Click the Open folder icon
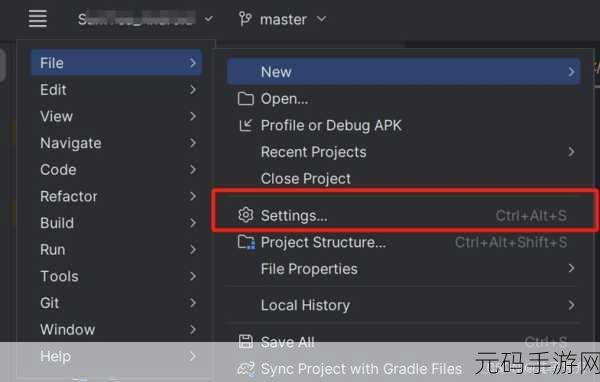The height and width of the screenshot is (382, 600). click(x=245, y=99)
